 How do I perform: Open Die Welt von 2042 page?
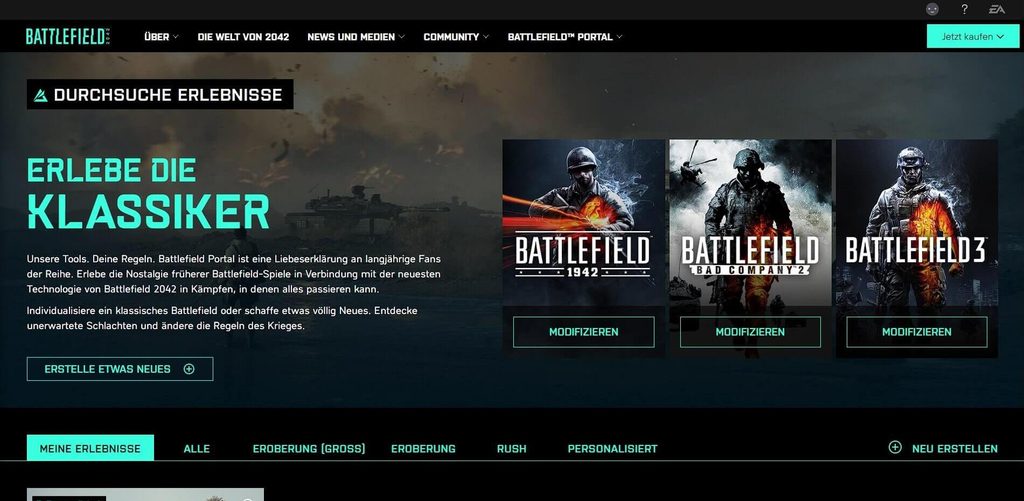[243, 37]
